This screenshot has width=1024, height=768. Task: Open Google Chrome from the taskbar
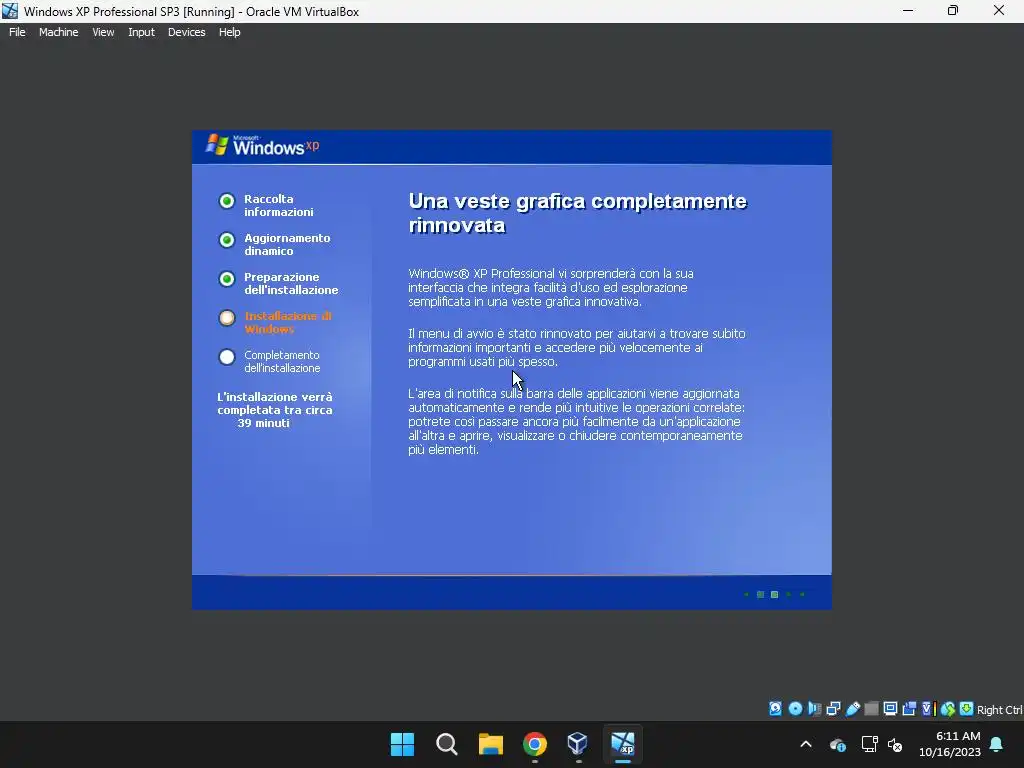pos(534,744)
